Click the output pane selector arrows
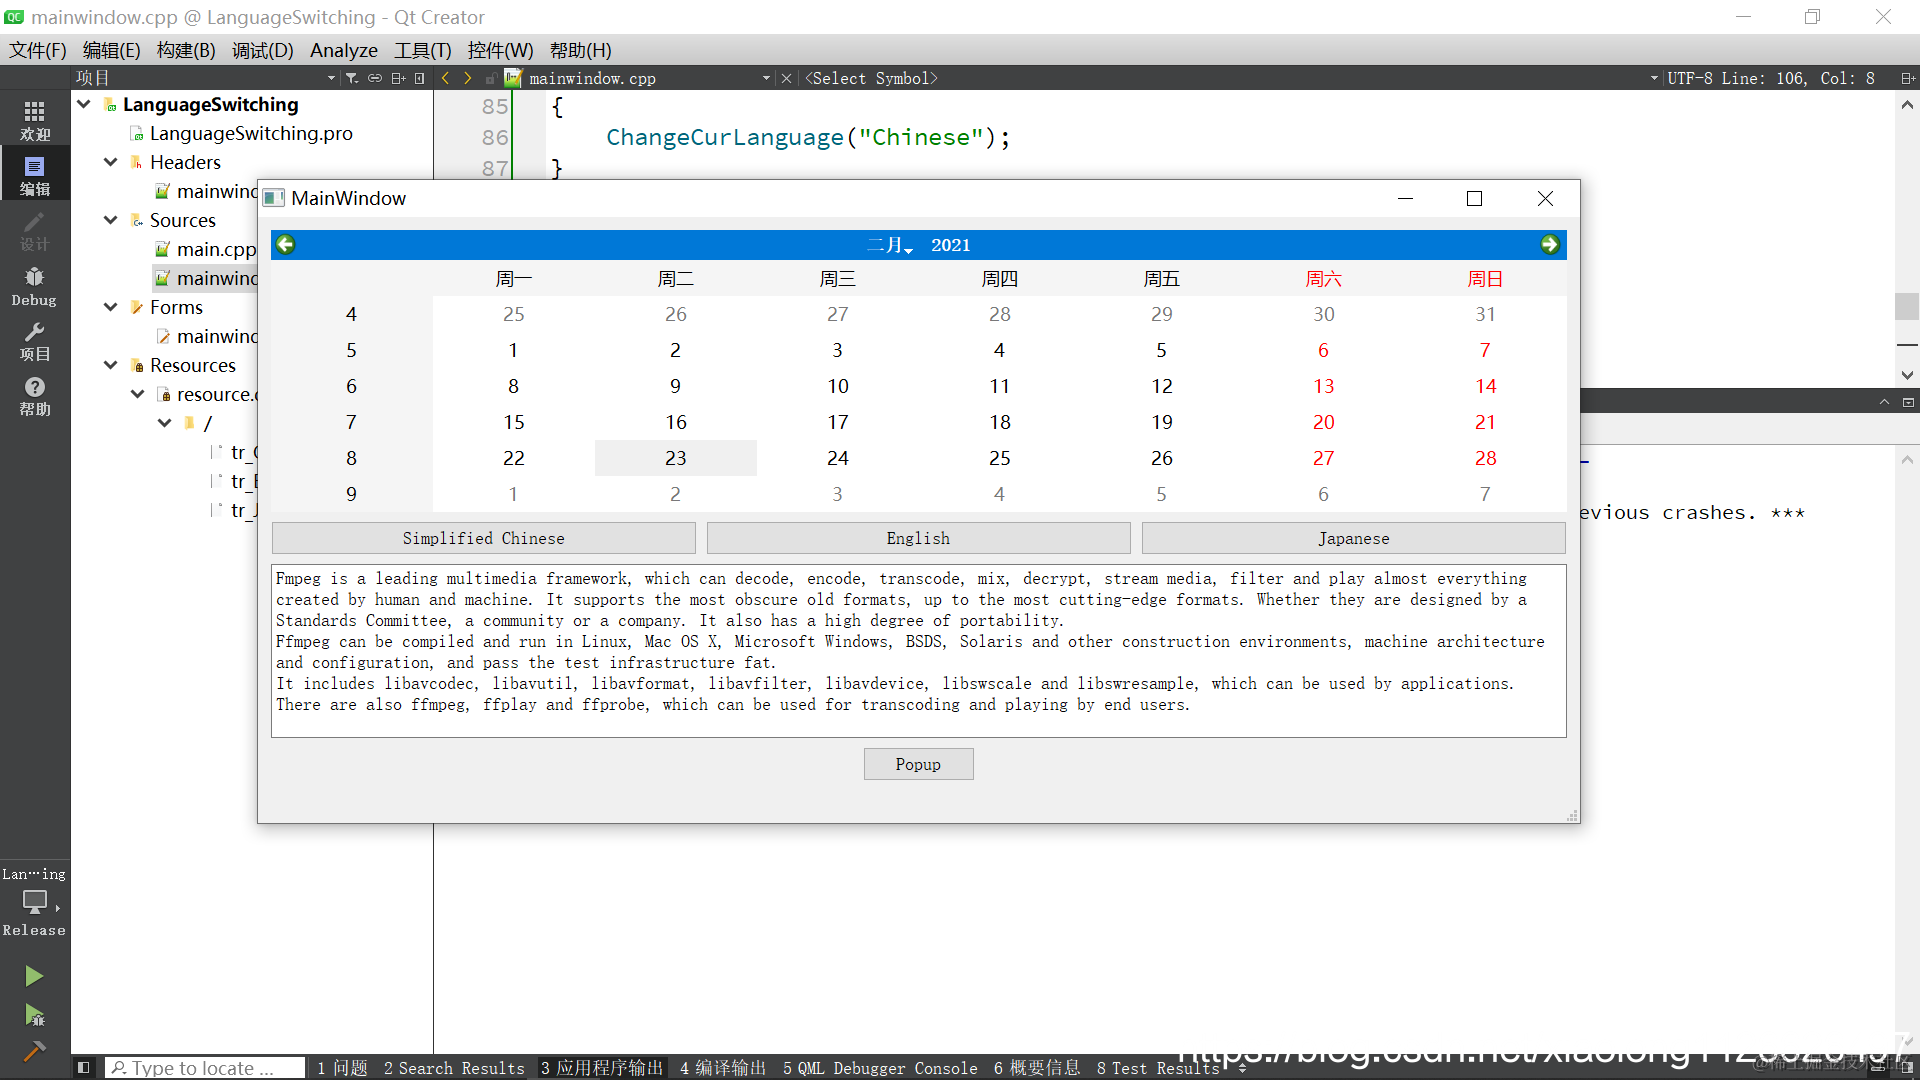Screen dimensions: 1920x1080 point(1243,1068)
